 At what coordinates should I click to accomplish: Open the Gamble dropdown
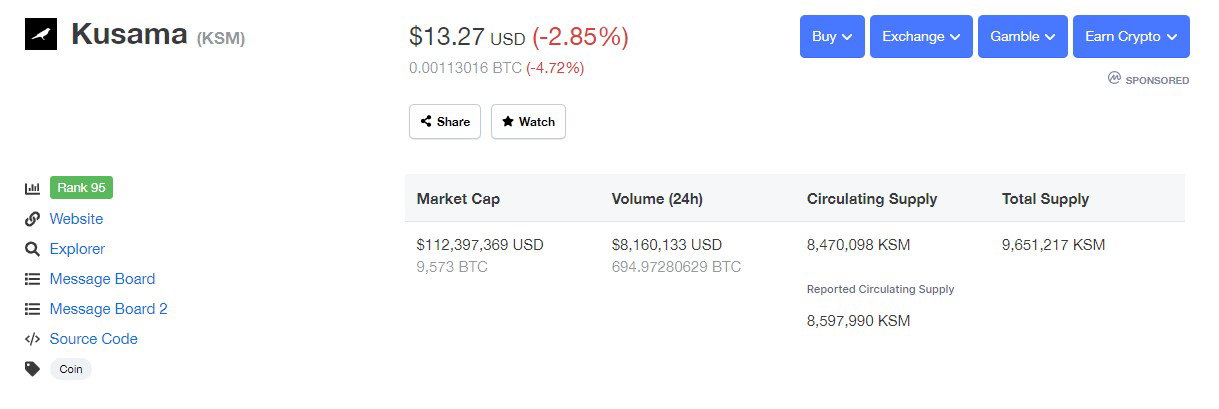pos(1023,37)
